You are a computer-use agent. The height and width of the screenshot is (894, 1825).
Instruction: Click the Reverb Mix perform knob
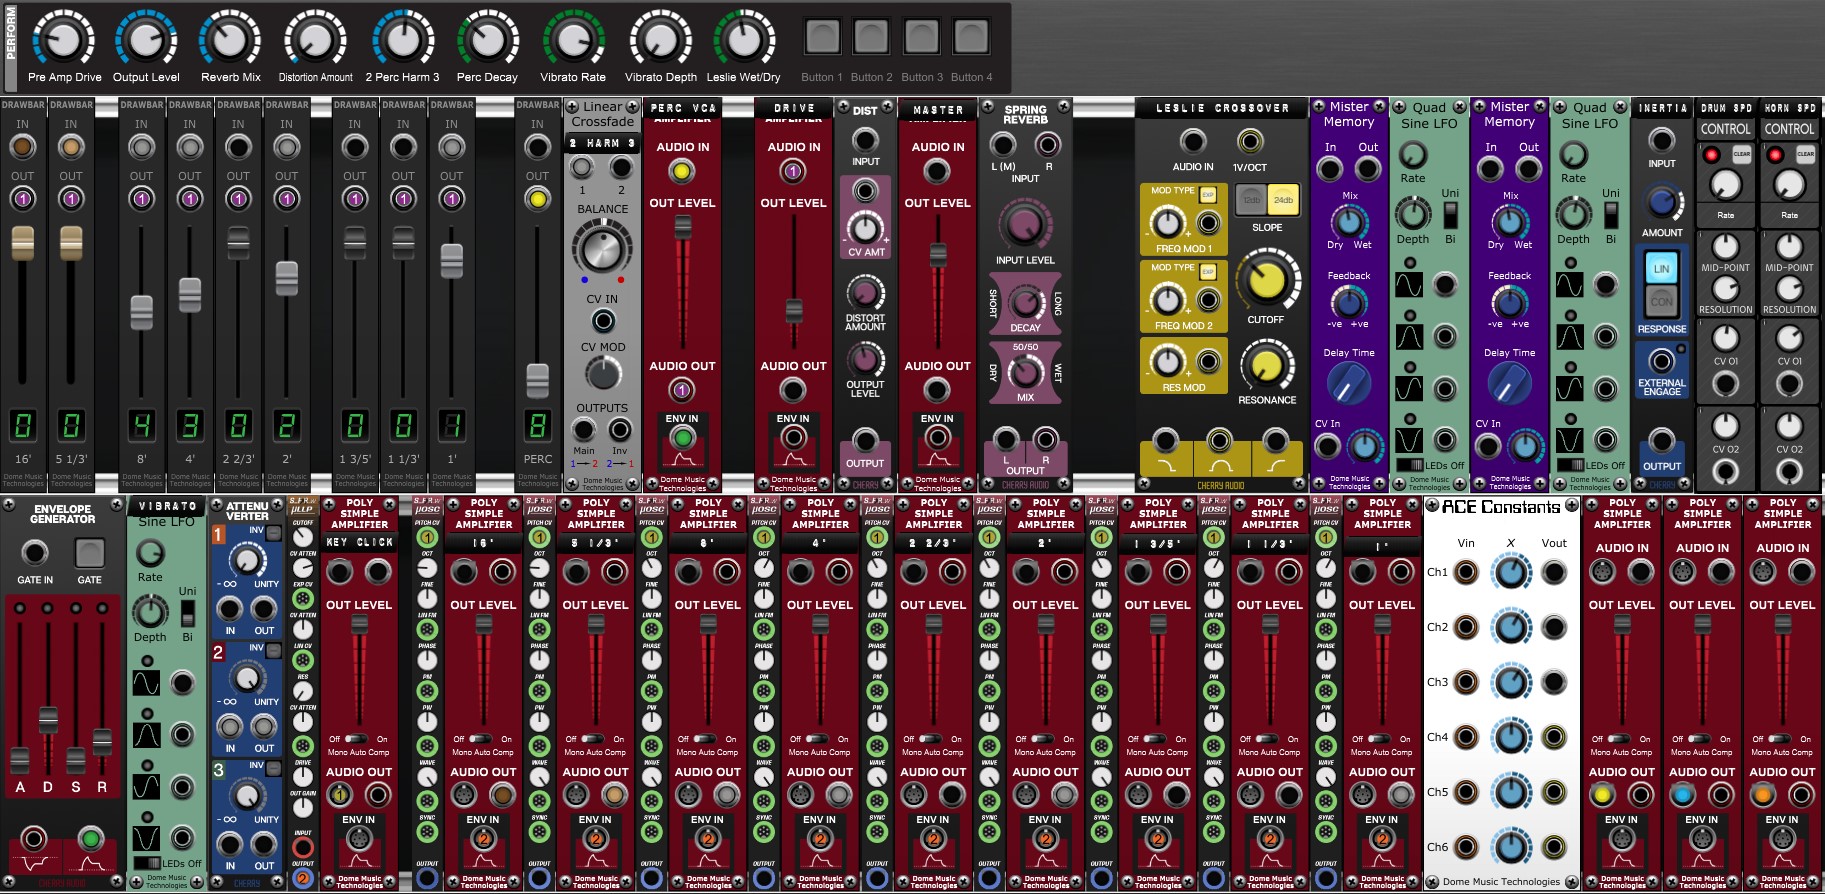tap(230, 40)
